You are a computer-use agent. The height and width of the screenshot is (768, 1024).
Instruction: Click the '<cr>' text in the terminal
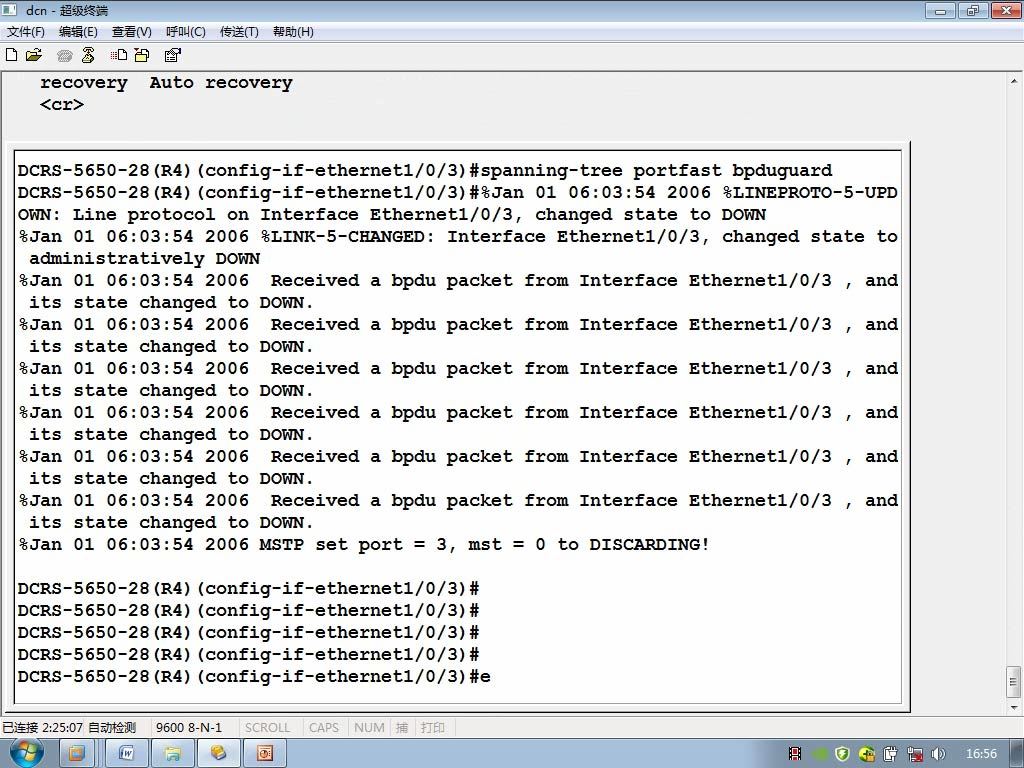(62, 105)
